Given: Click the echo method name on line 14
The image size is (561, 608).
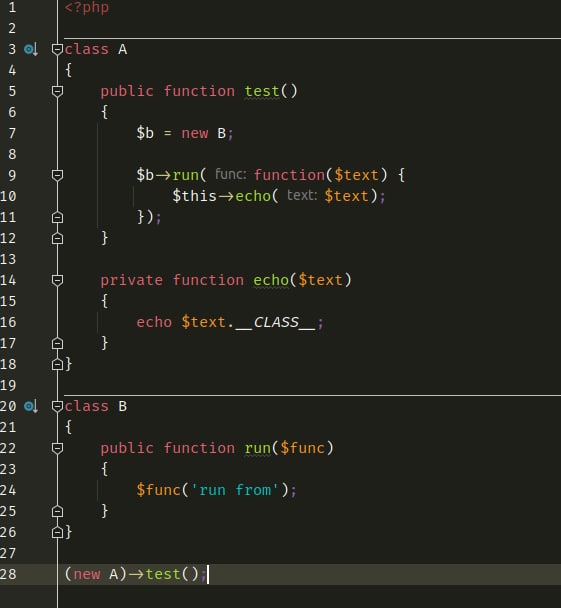Looking at the screenshot, I should 271,280.
